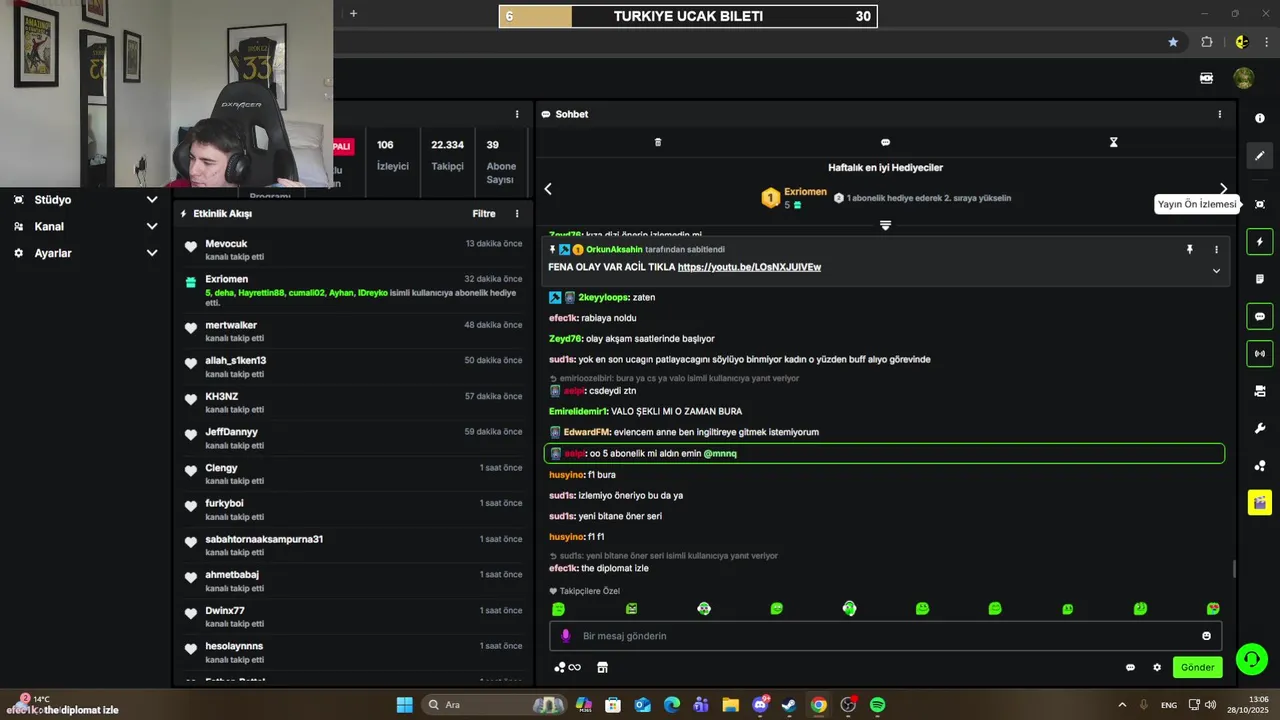Open pinned message three-dot options
This screenshot has width=1280, height=720.
[x=1216, y=249]
